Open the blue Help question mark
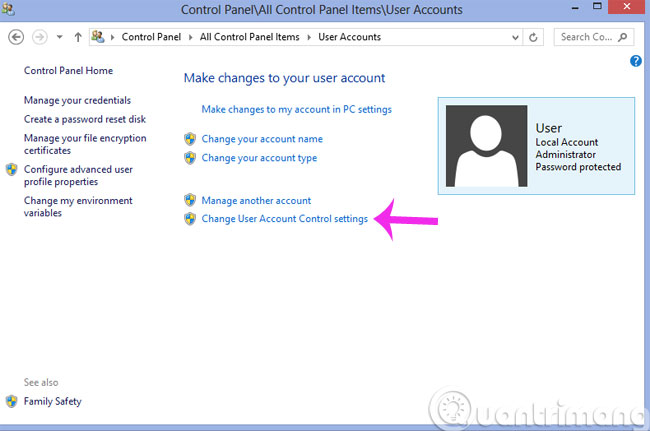The image size is (650, 431). click(635, 61)
